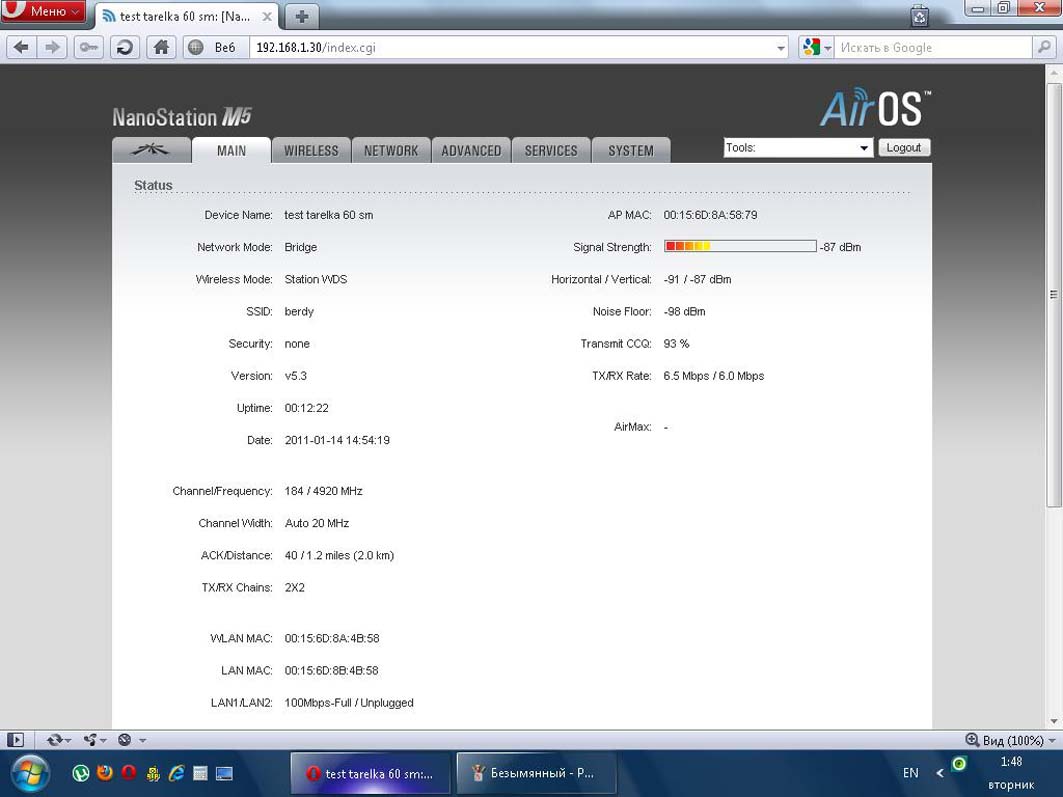Launch Internet Explorer from taskbar

point(177,773)
